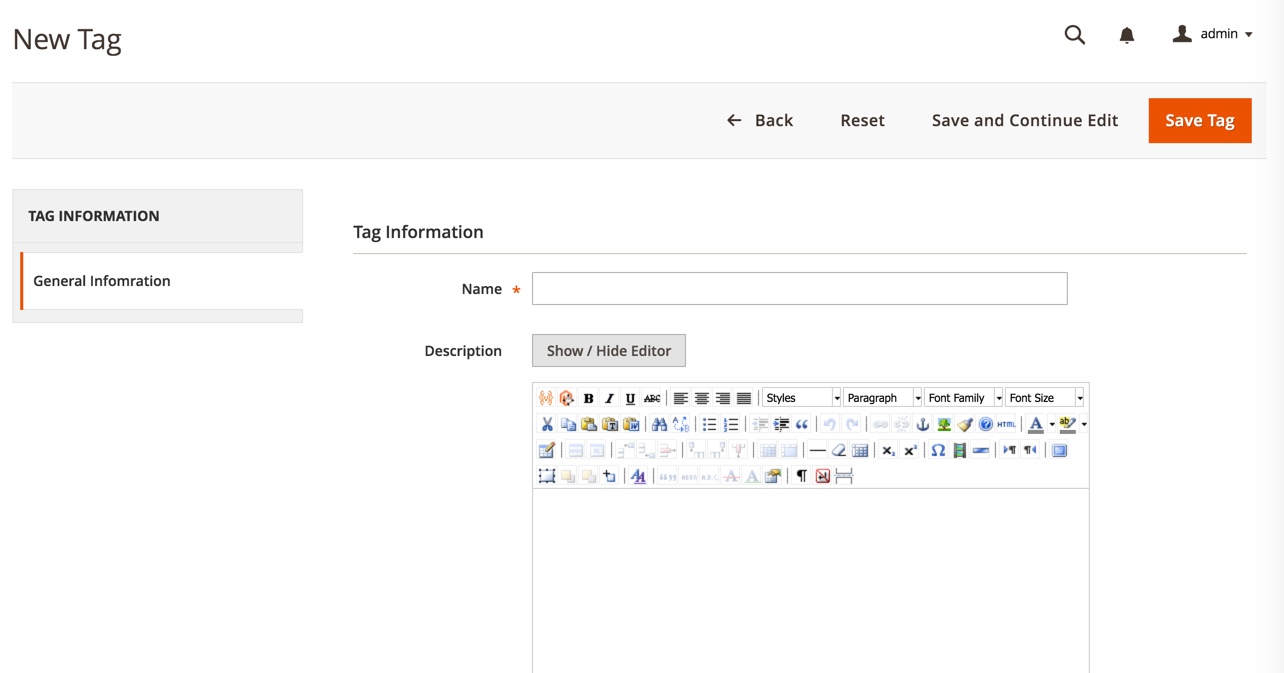The image size is (1284, 673).
Task: Toggle the underline formatting button
Action: 630,398
